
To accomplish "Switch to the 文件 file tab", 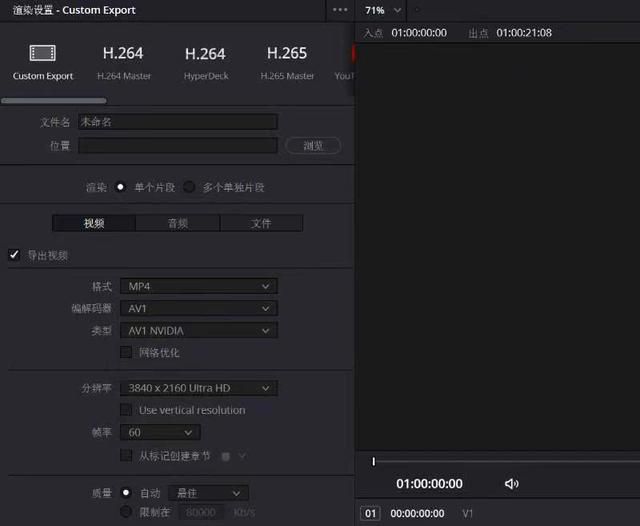I will [x=261, y=223].
